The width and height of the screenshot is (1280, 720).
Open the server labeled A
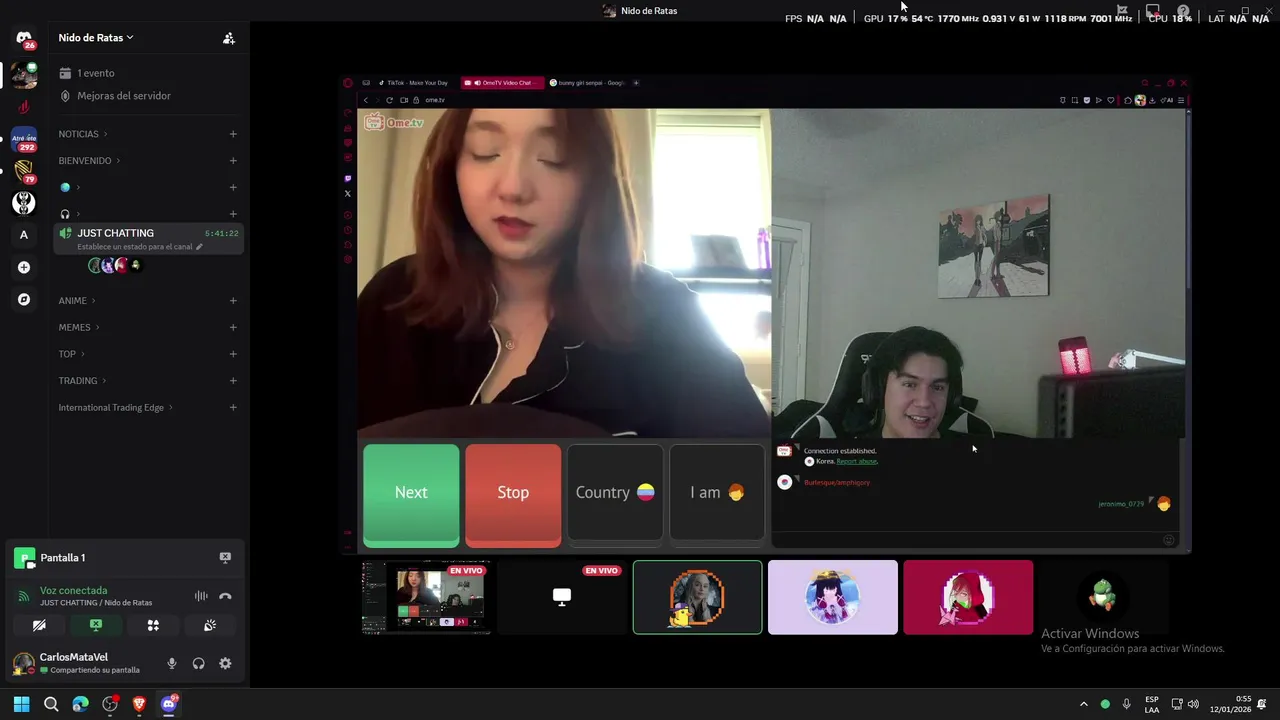(24, 235)
